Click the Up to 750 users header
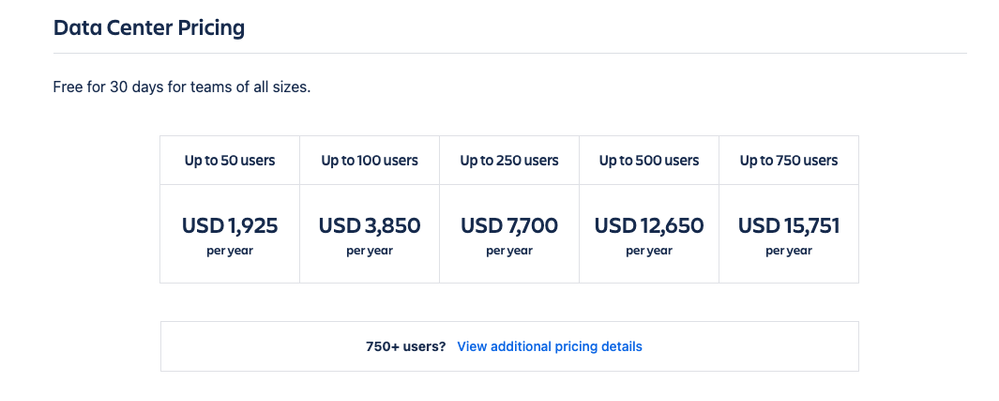Image resolution: width=999 pixels, height=401 pixels. pyautogui.click(x=789, y=160)
